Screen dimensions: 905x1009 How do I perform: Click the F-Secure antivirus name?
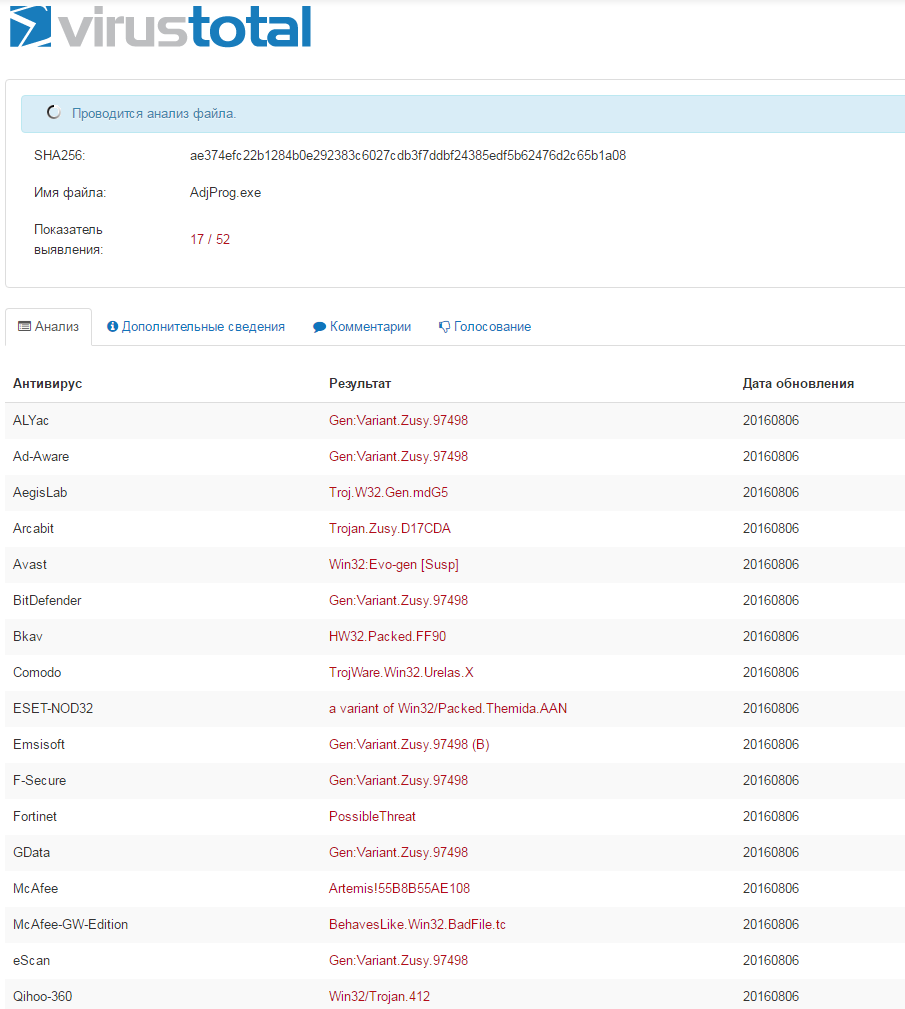click(39, 781)
